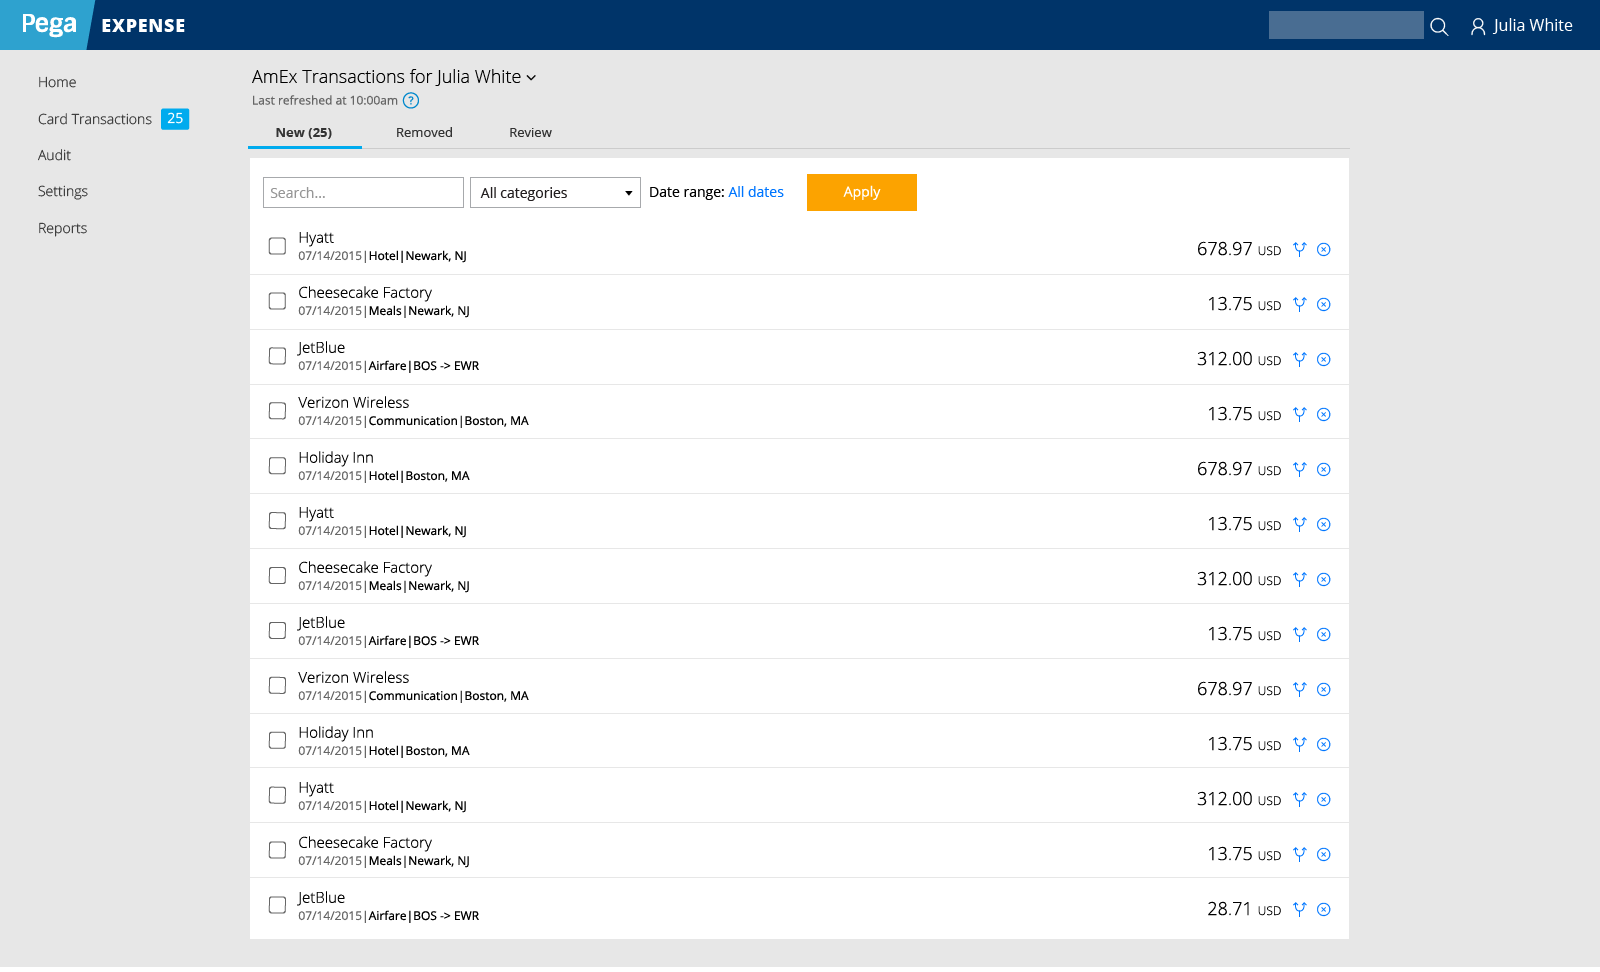Remove the Verizon Wireless 678.97 USD transaction
Screen dimensions: 1600x972
coord(1324,690)
